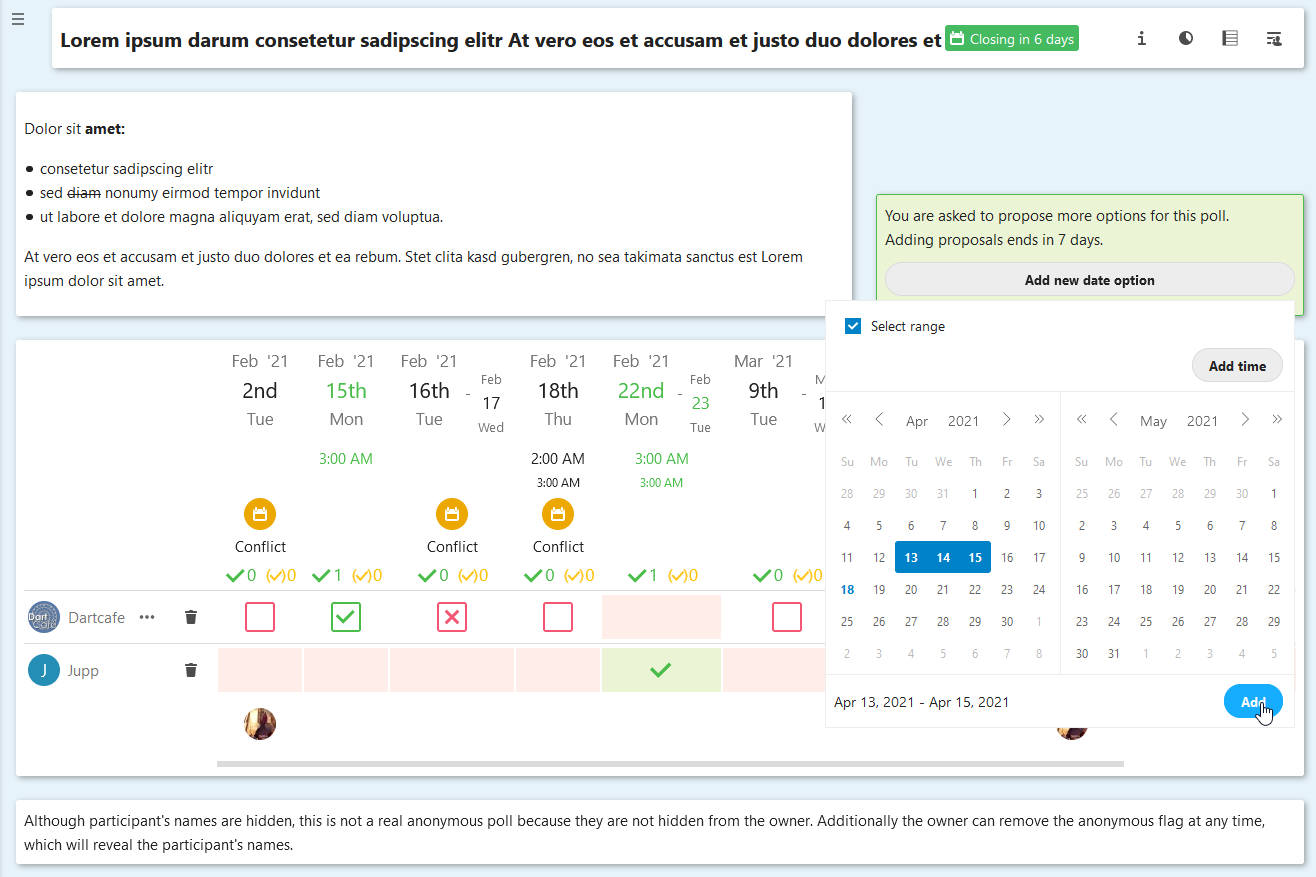1316x877 pixels.
Task: Go to next year in April calendar
Action: (x=1039, y=419)
